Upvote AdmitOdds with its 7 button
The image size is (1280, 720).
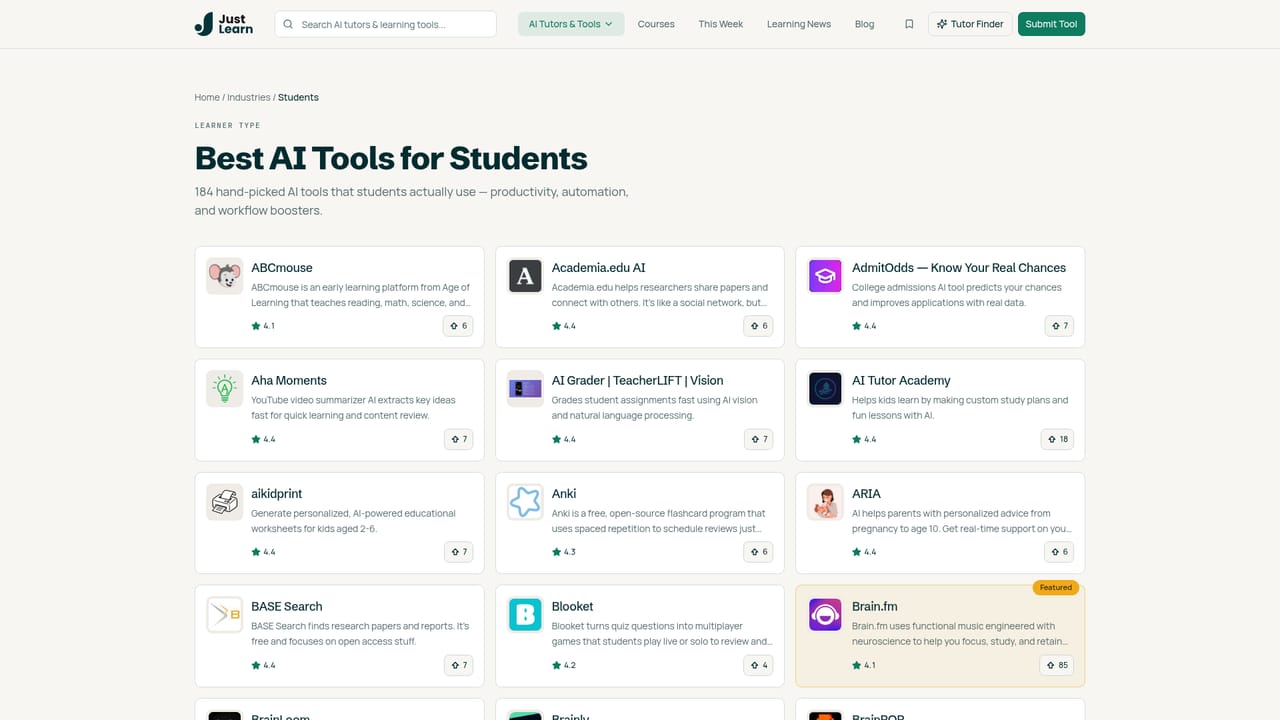(1059, 326)
